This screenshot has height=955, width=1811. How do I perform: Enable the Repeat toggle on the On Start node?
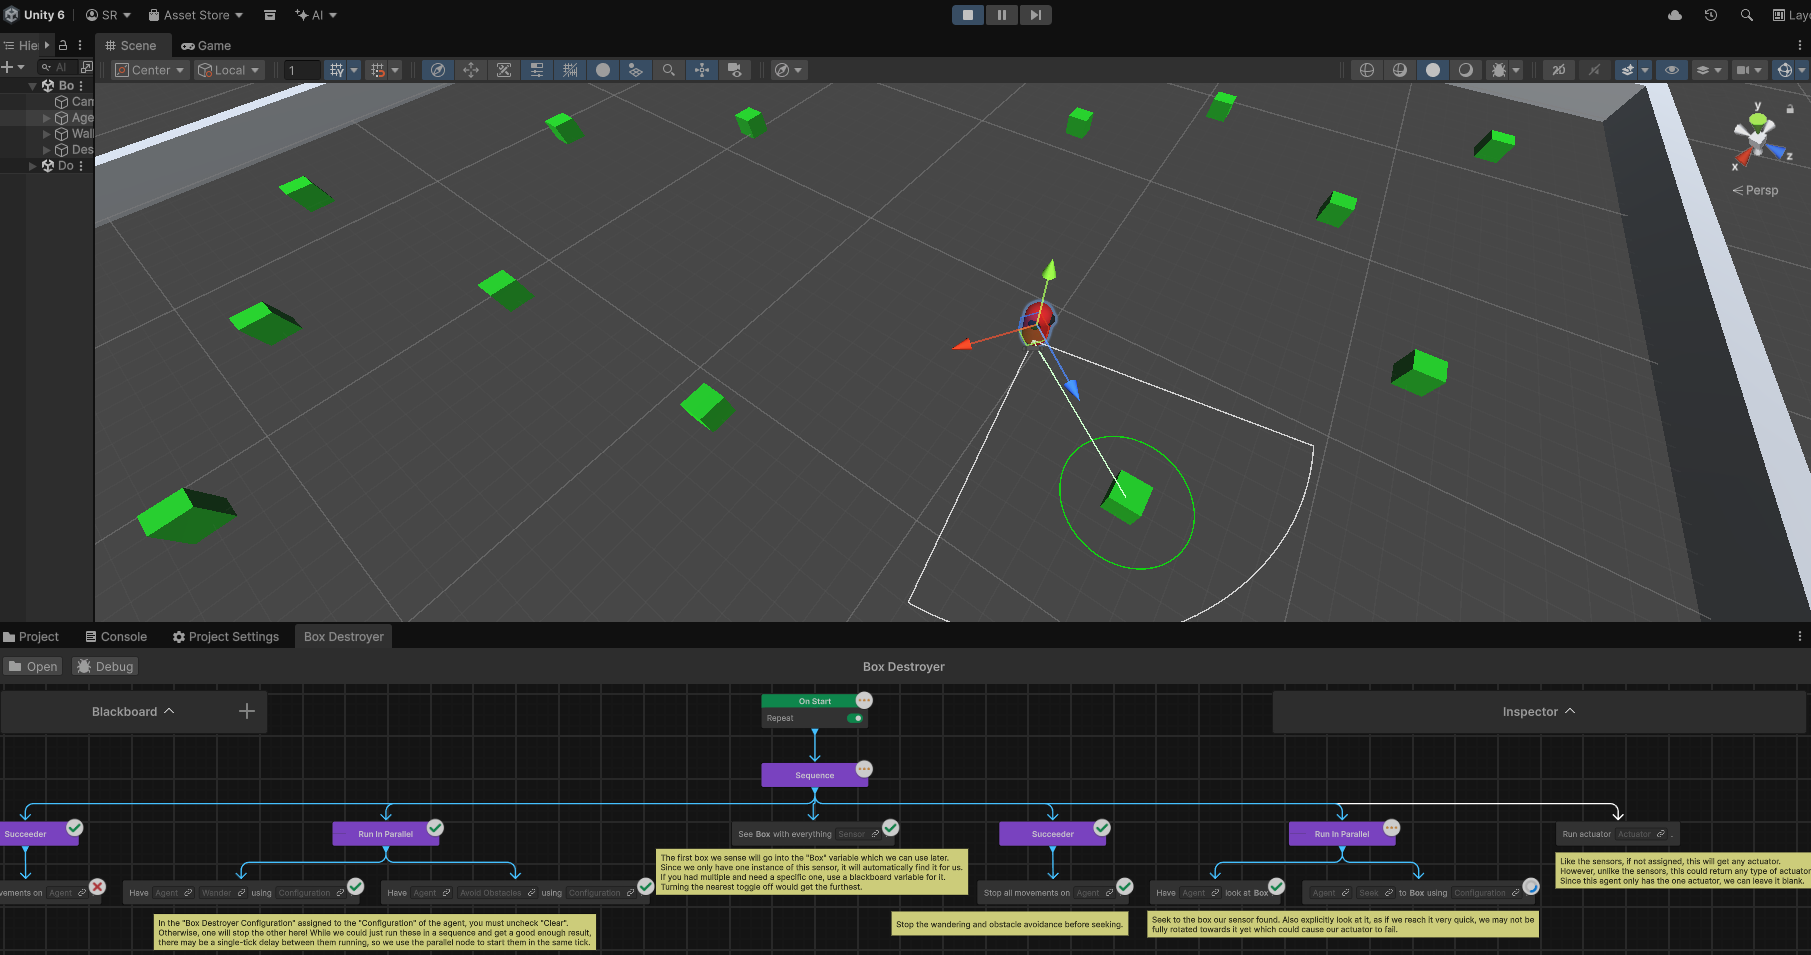pos(855,718)
